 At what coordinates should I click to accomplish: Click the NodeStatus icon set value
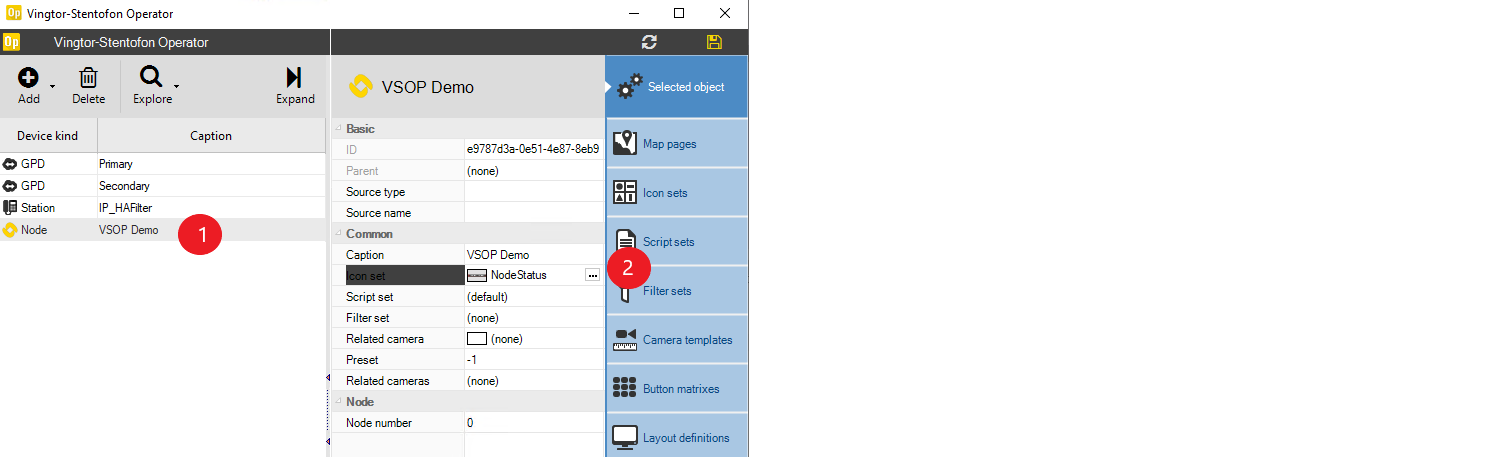[x=519, y=275]
